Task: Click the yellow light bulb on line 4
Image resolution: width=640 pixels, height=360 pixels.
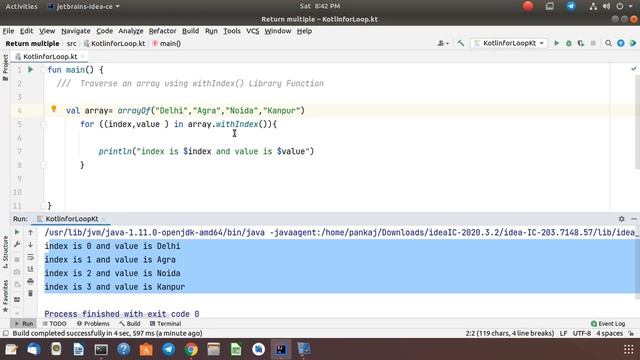Action: click(x=54, y=109)
